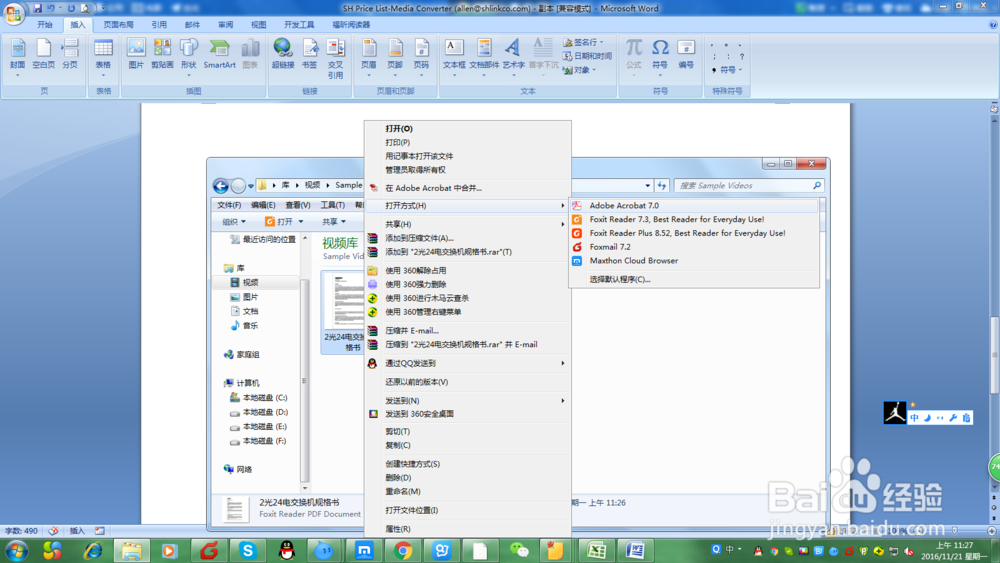The width and height of the screenshot is (1000, 563).
Task: Expand the 打开方式(H) submenu
Action: 467,206
